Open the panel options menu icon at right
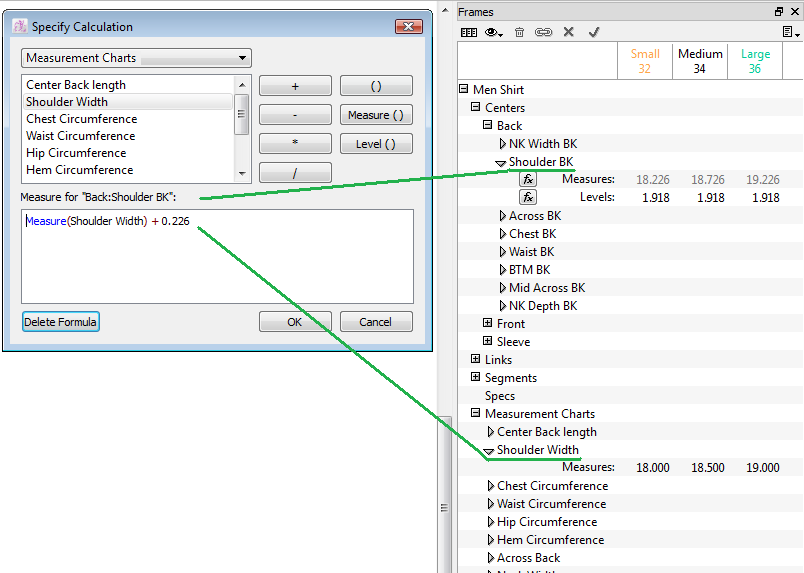 pos(789,32)
